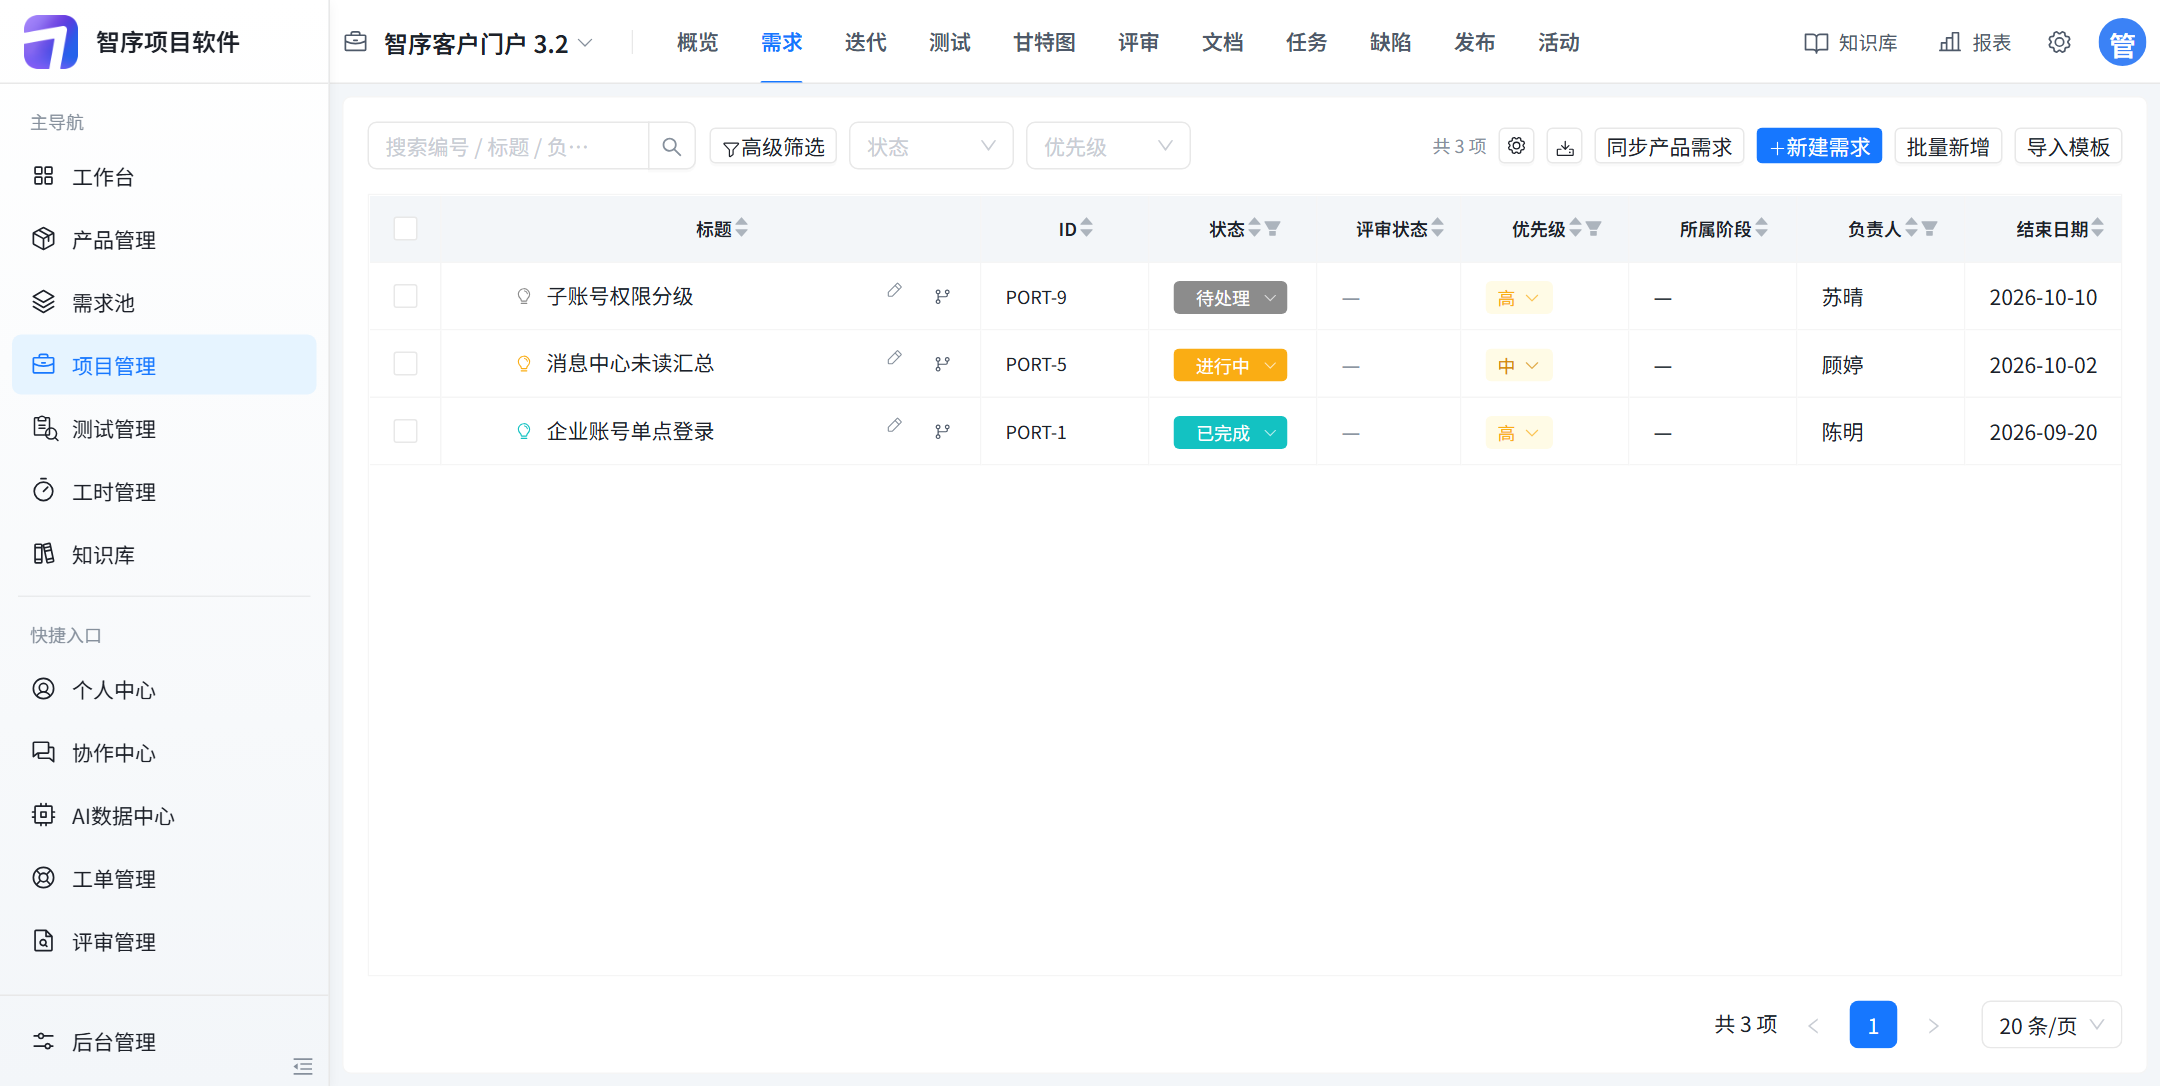Open 知识库 link in the top header

click(x=1851, y=42)
